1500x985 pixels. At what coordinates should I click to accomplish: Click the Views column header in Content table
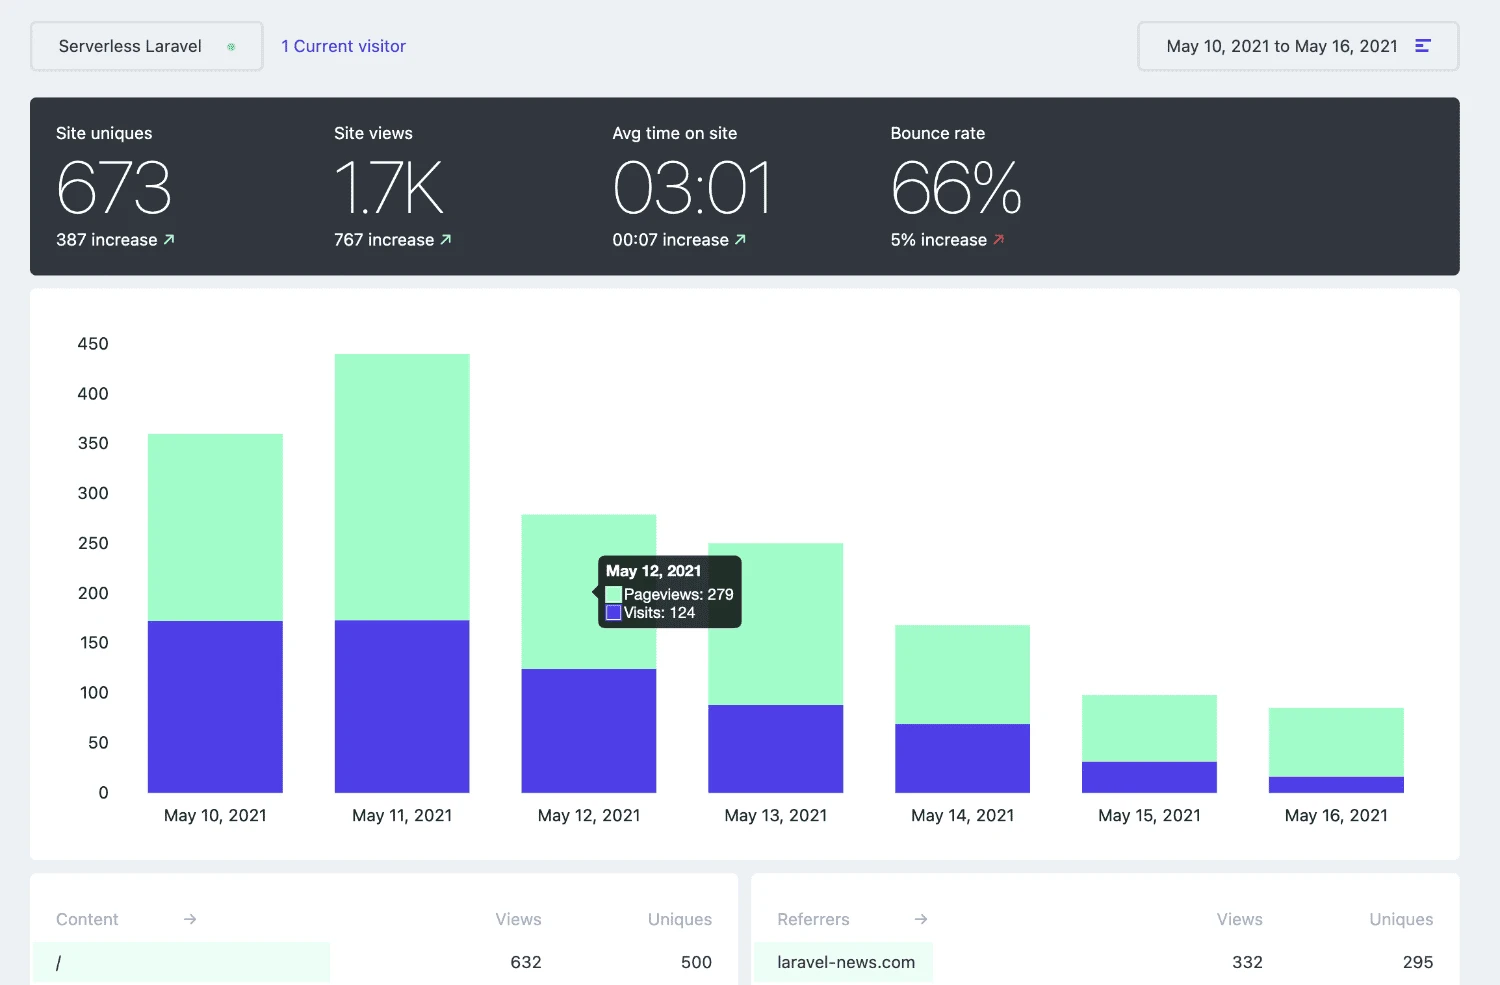click(x=518, y=919)
